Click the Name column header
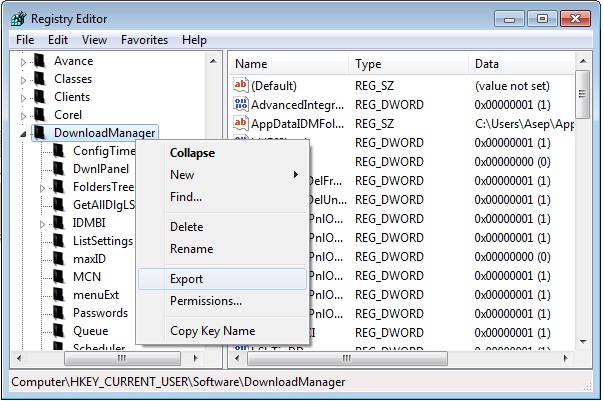Image resolution: width=604 pixels, height=401 pixels. click(289, 64)
